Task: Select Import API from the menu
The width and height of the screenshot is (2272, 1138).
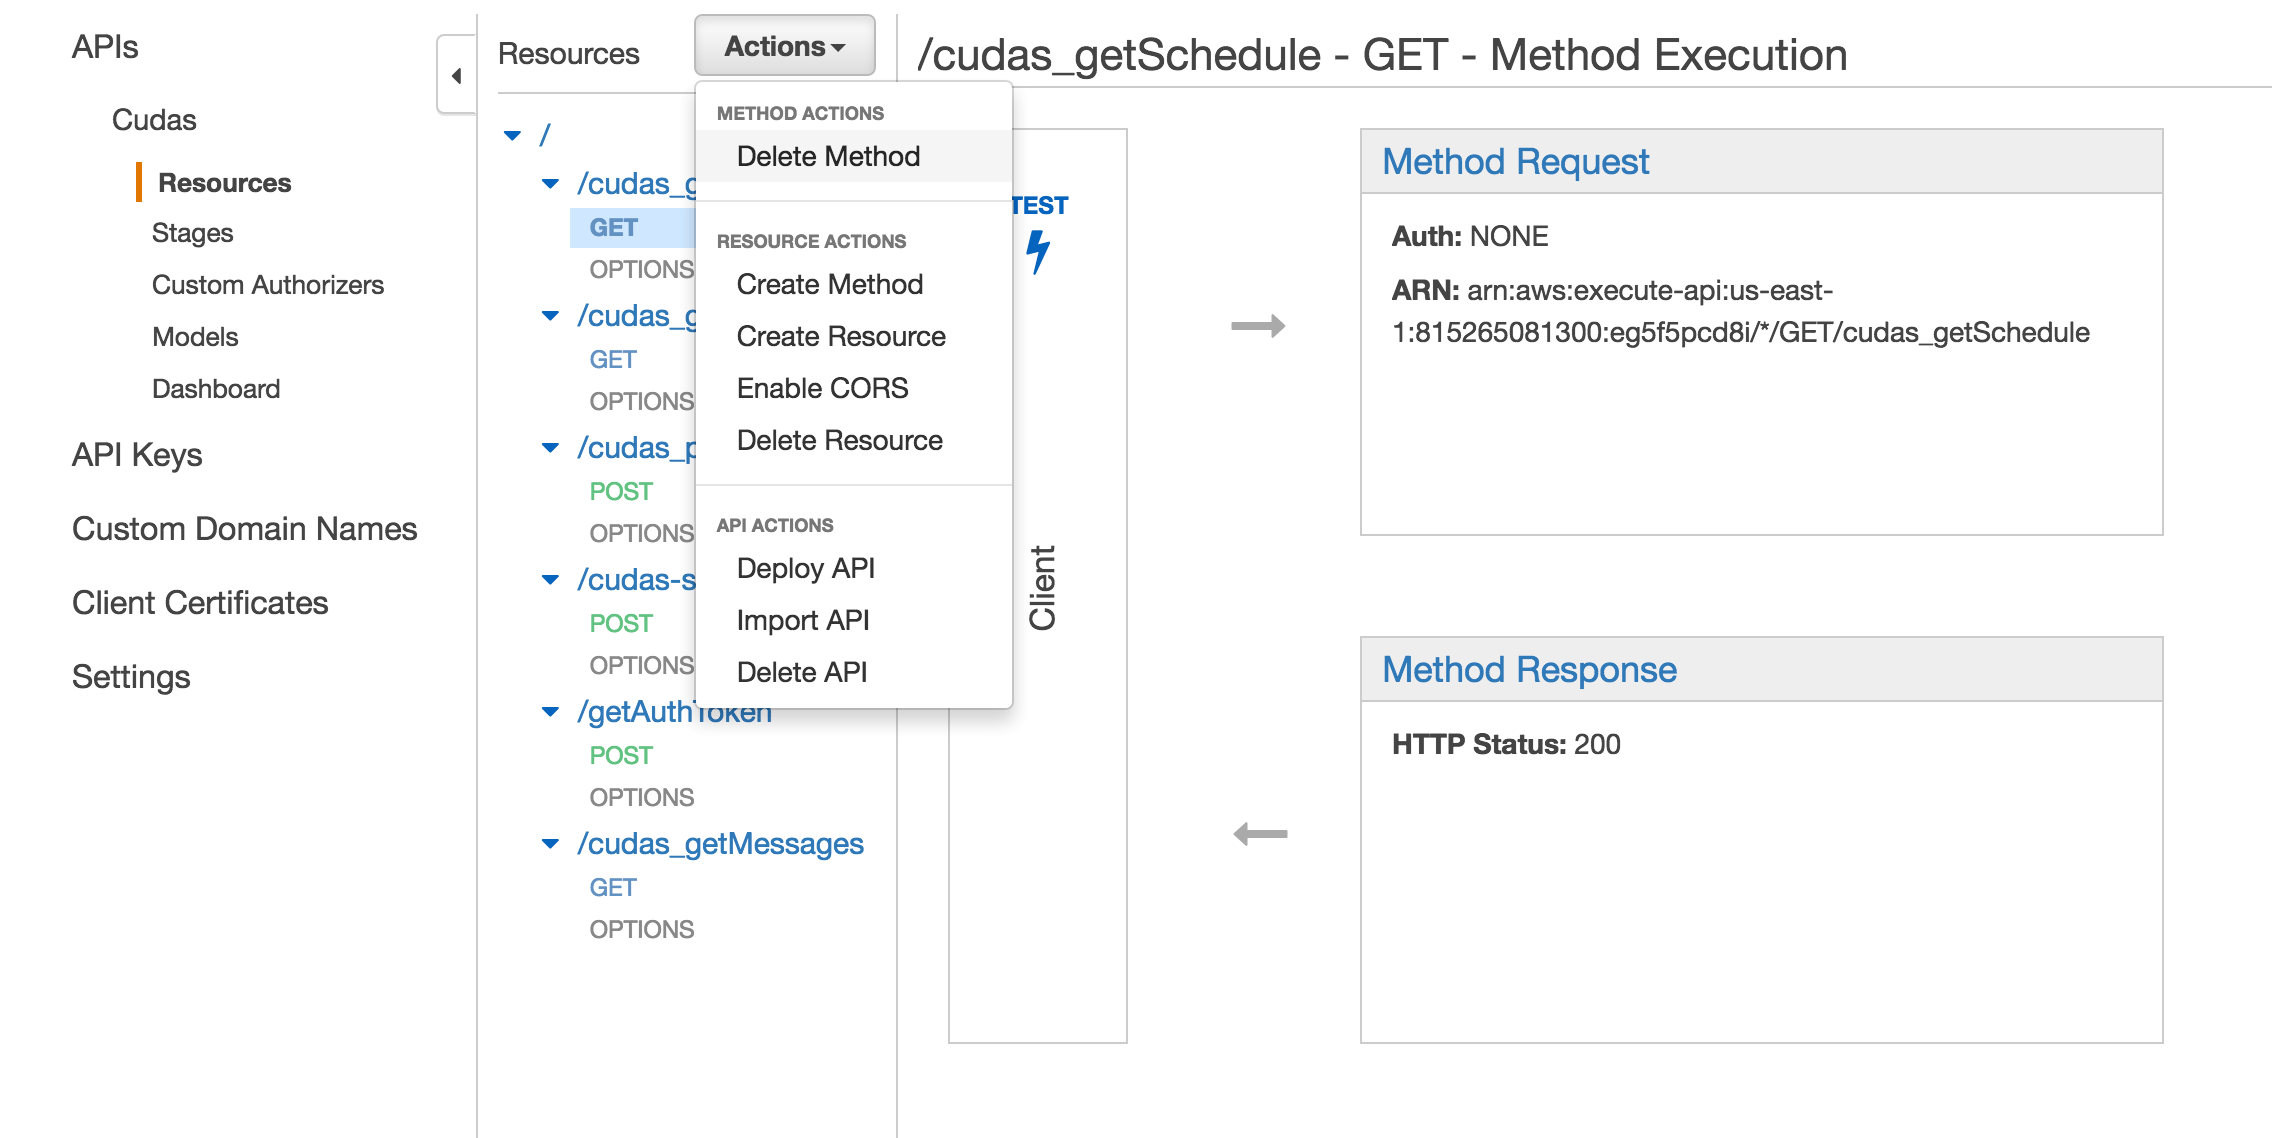Action: [x=802, y=620]
